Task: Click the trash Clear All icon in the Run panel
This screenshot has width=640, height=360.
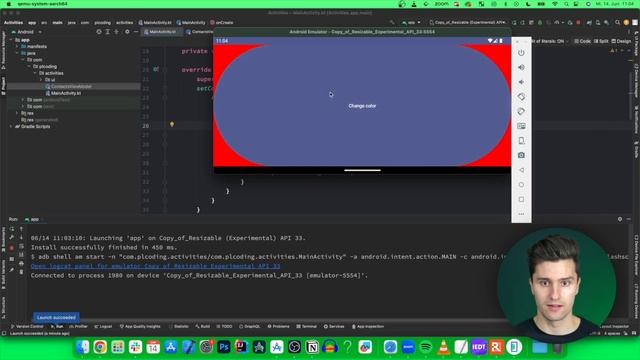Action: pos(21,272)
